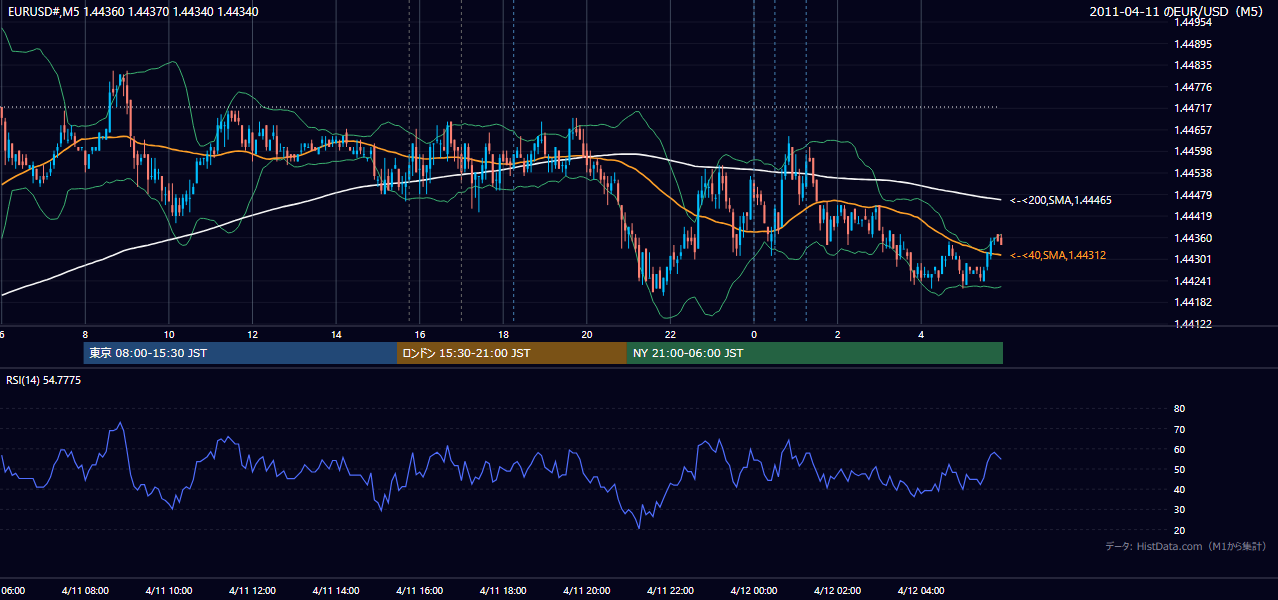The image size is (1278, 600).
Task: Click price axis value 1.44954
Action: click(x=1193, y=22)
